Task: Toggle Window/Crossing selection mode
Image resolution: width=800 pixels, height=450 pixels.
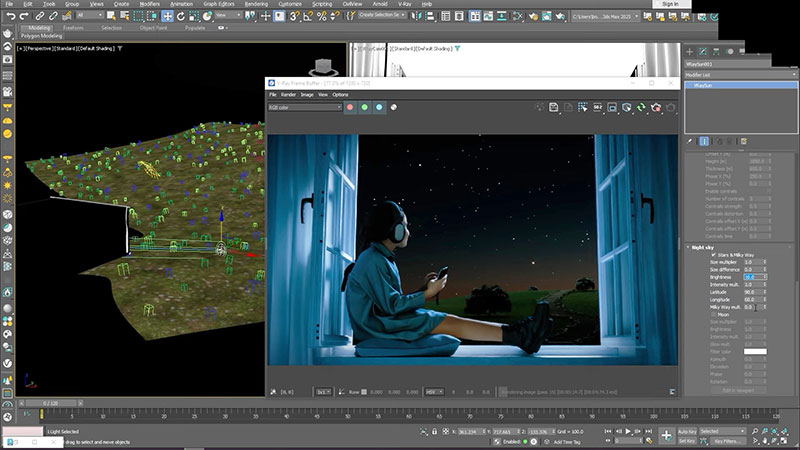Action: point(152,16)
